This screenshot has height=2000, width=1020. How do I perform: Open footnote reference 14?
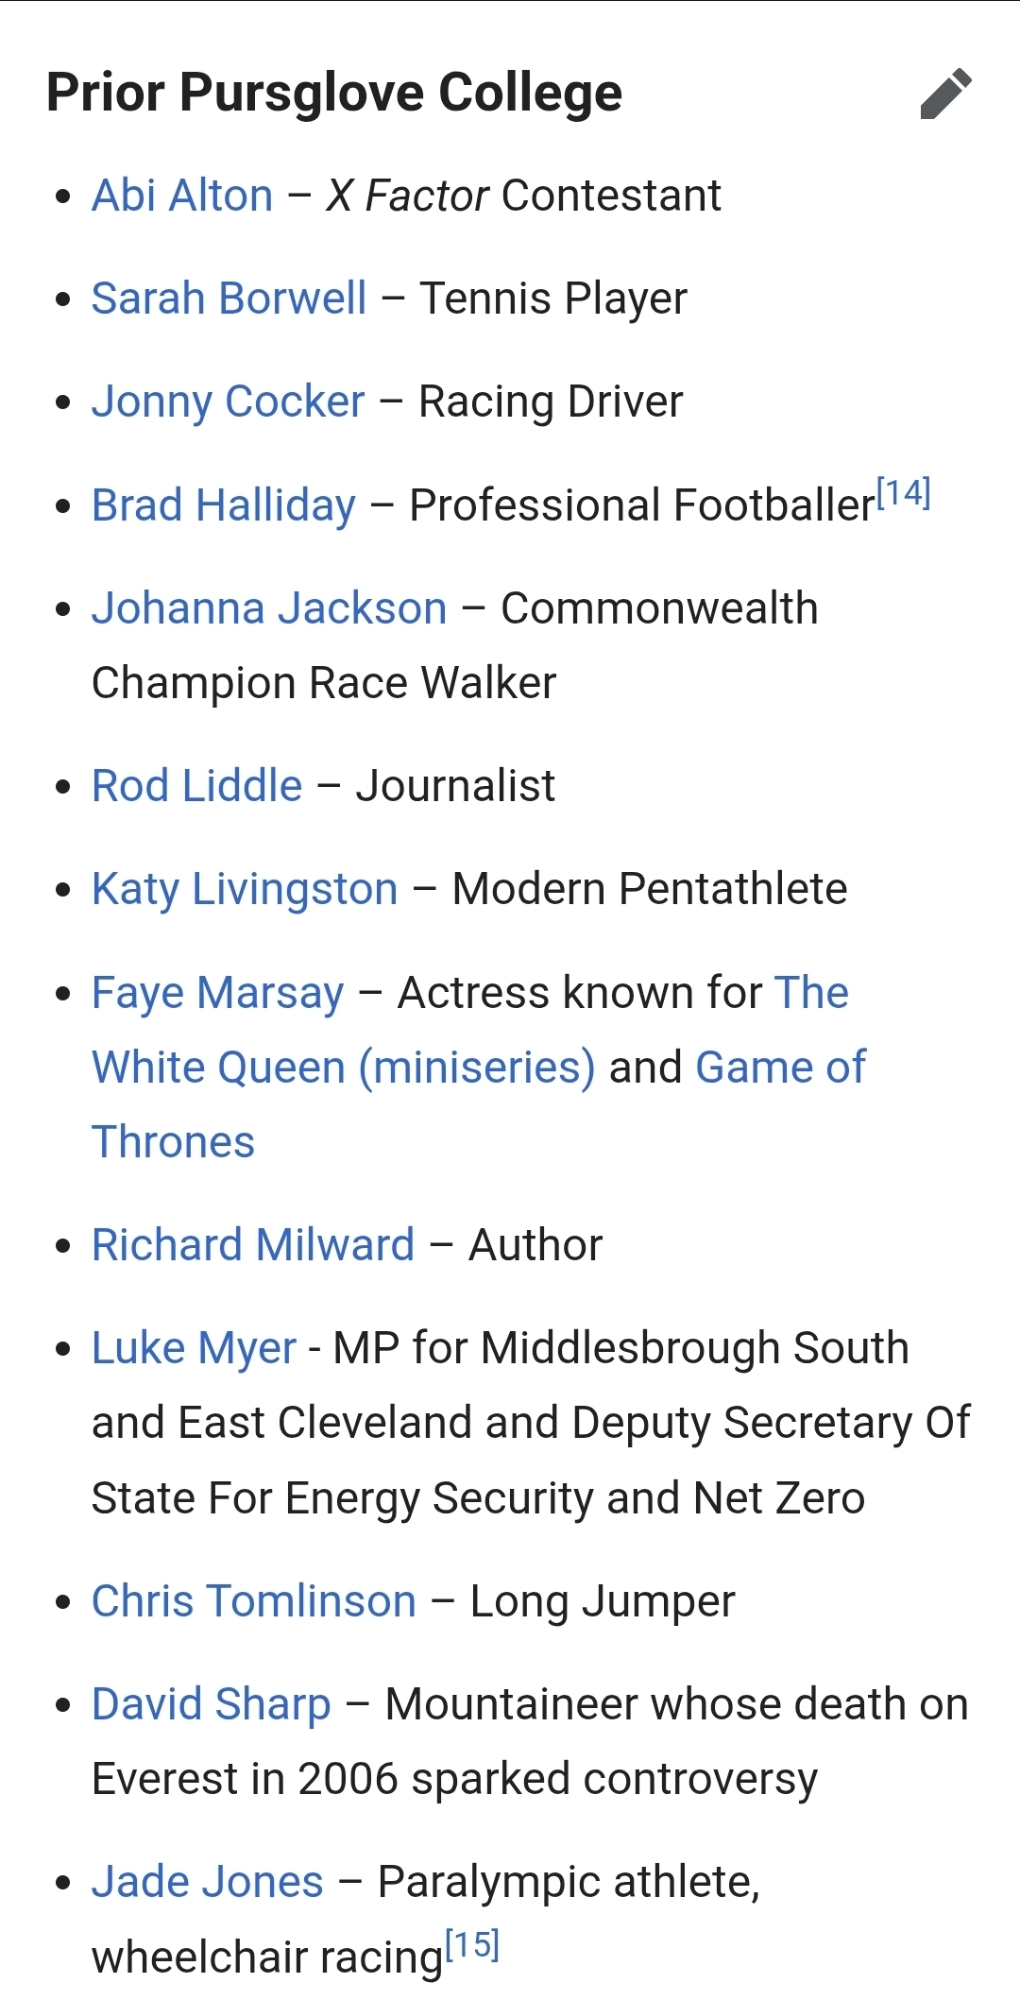click(x=903, y=493)
